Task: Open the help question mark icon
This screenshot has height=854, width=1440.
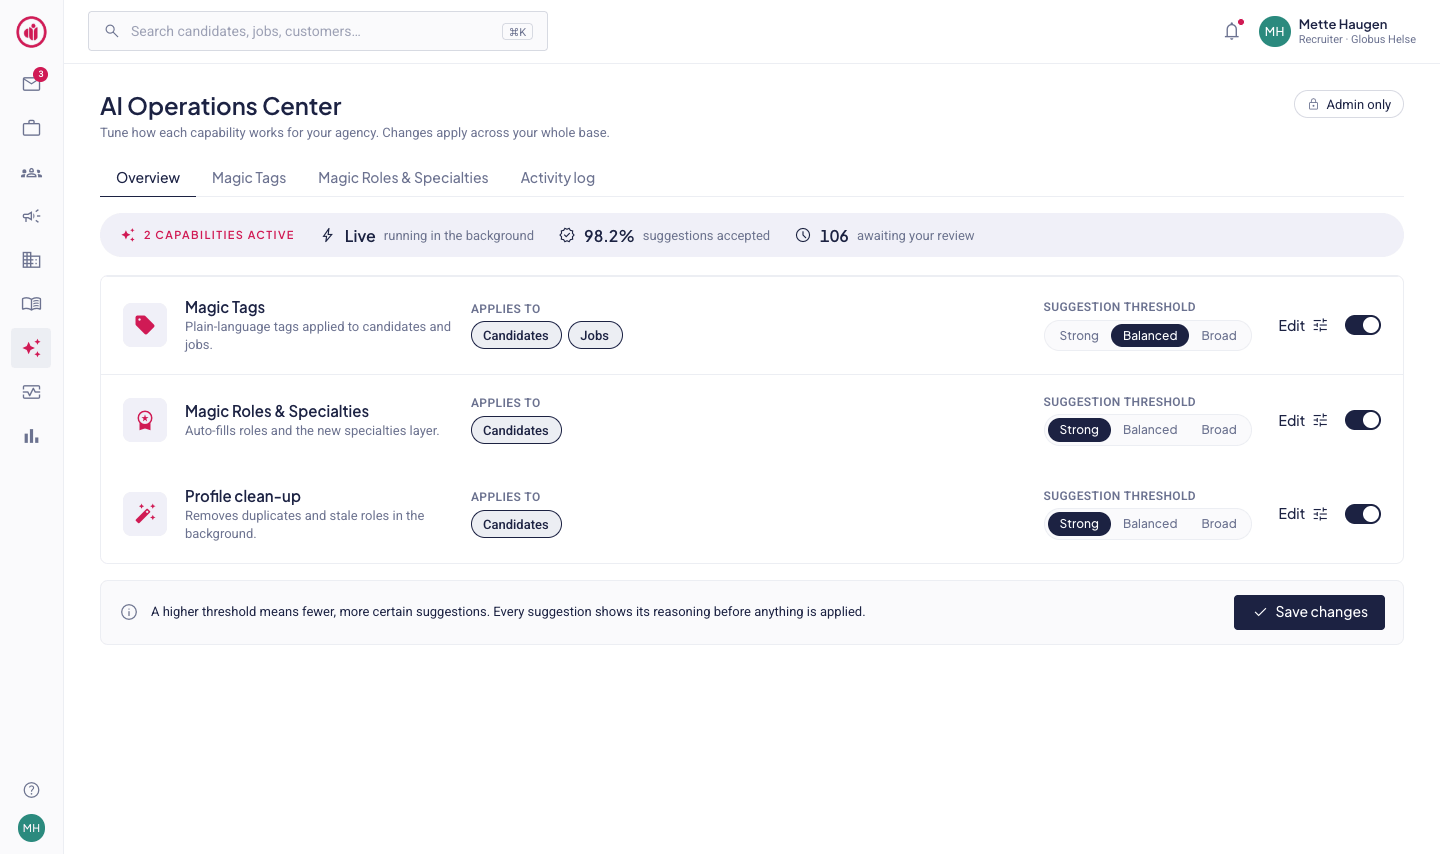Action: point(31,790)
